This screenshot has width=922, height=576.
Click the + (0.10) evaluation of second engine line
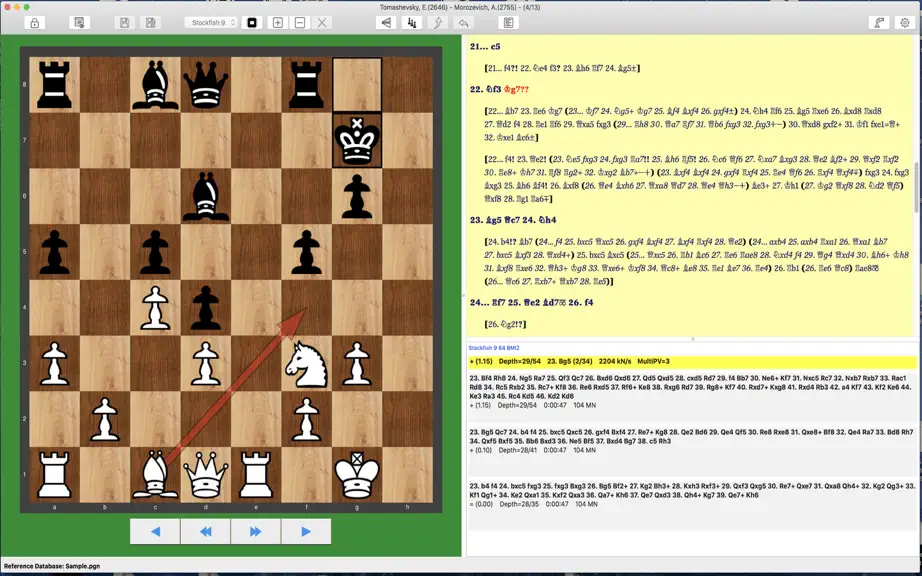(x=481, y=450)
